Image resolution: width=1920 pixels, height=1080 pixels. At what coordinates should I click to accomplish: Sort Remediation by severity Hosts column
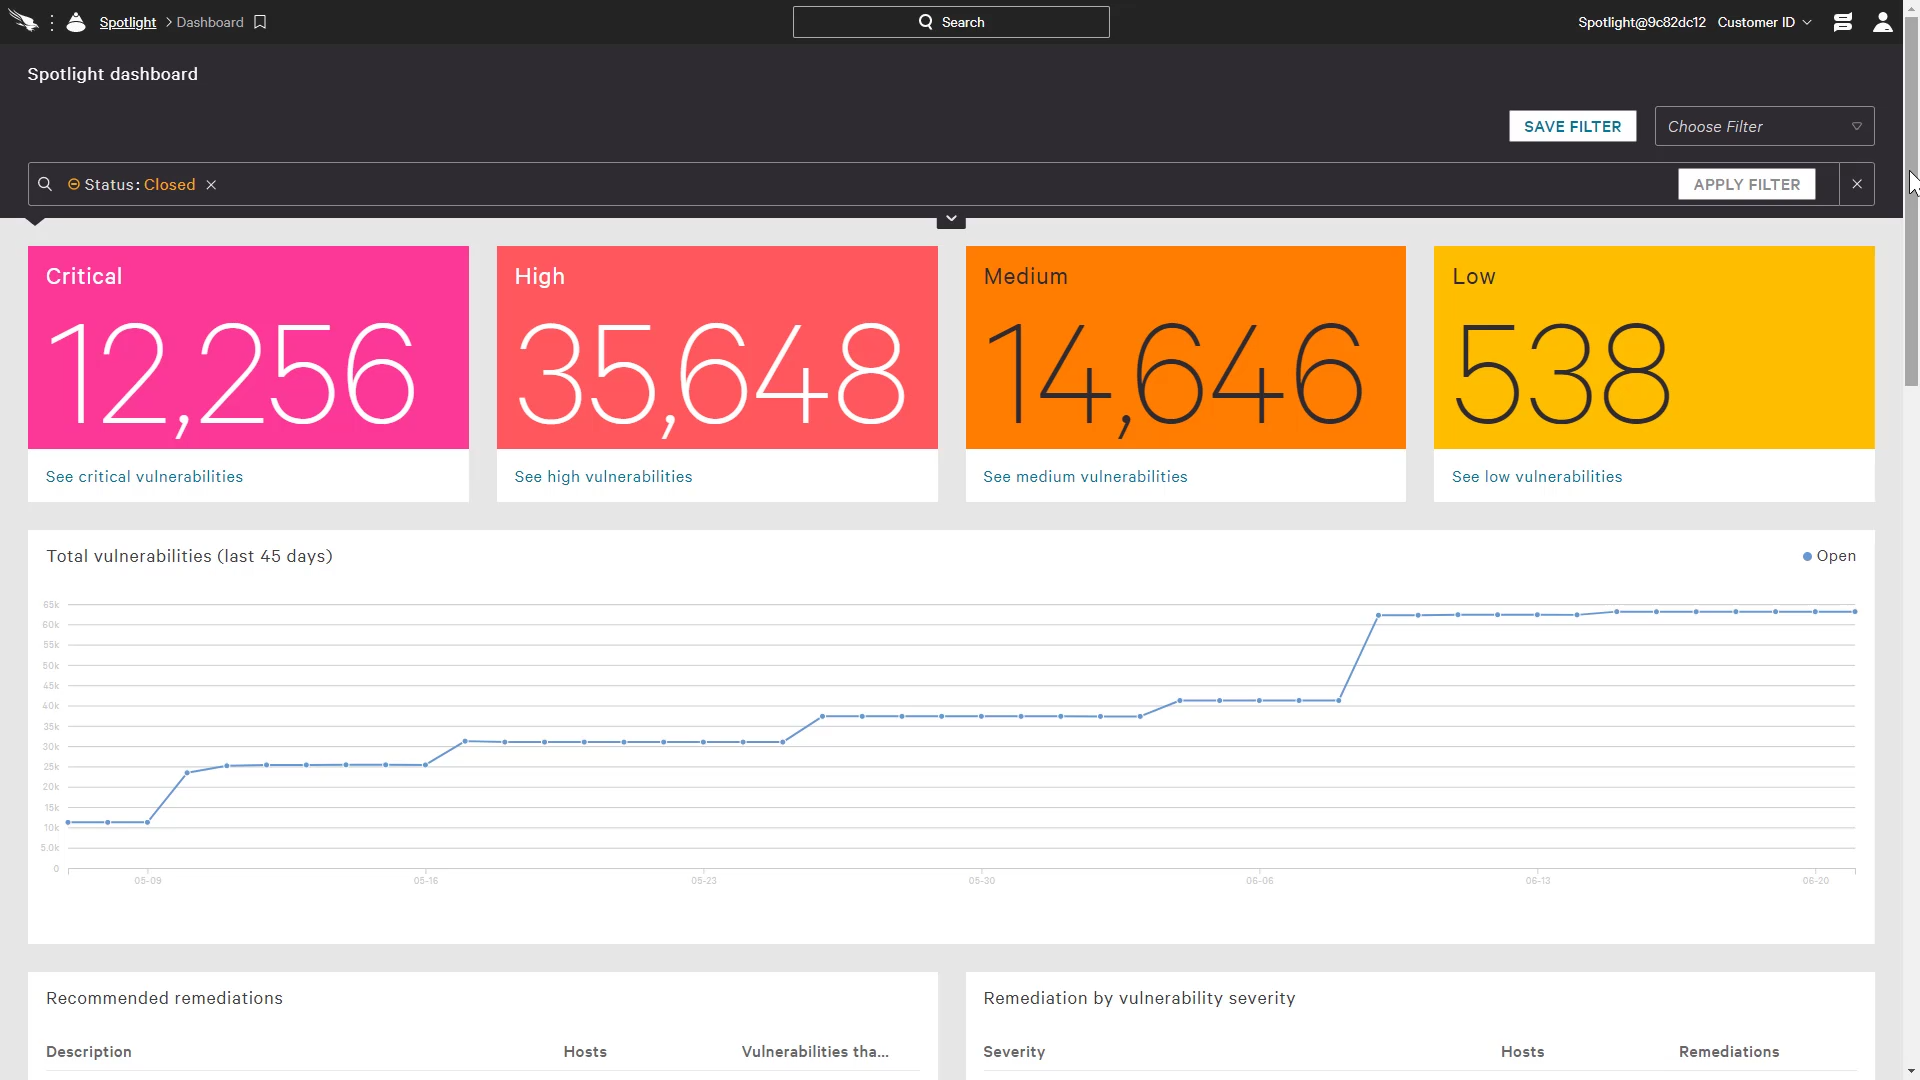(x=1522, y=1052)
